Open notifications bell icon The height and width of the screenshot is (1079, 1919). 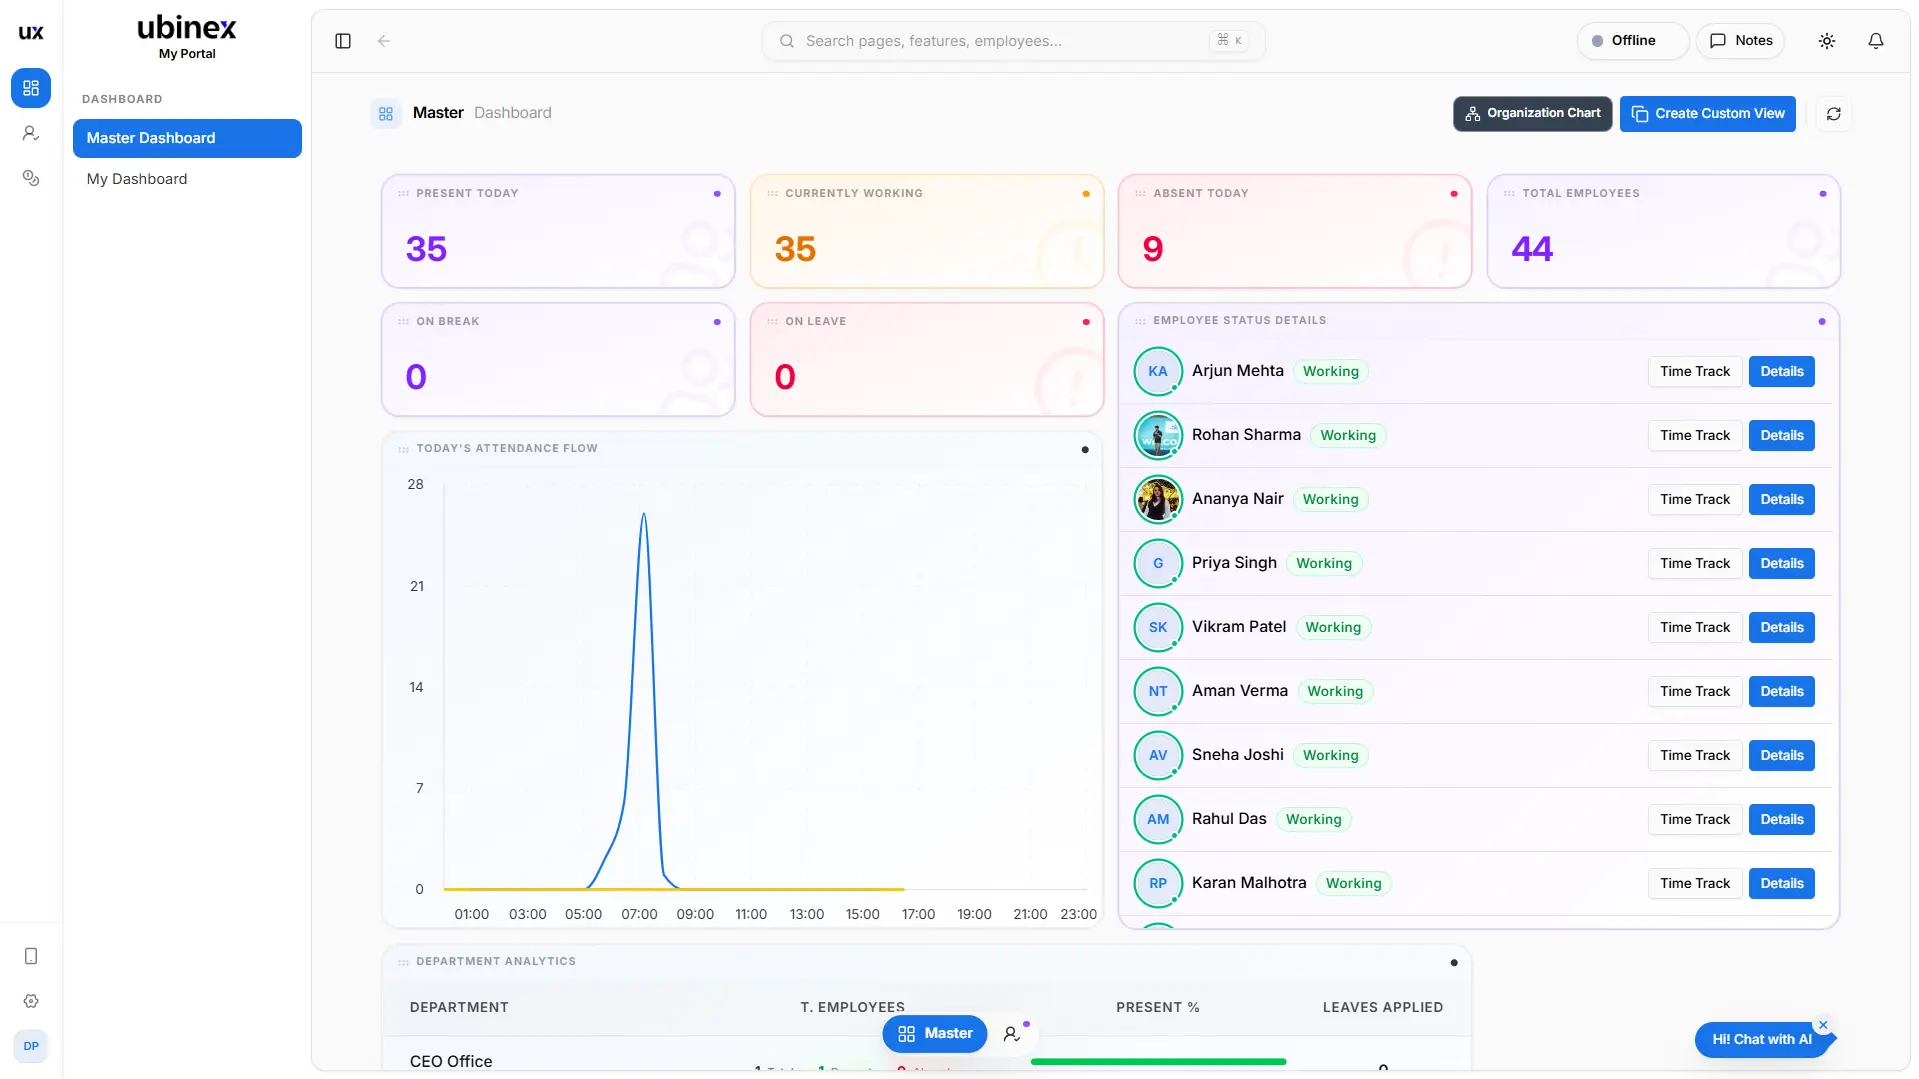point(1876,41)
